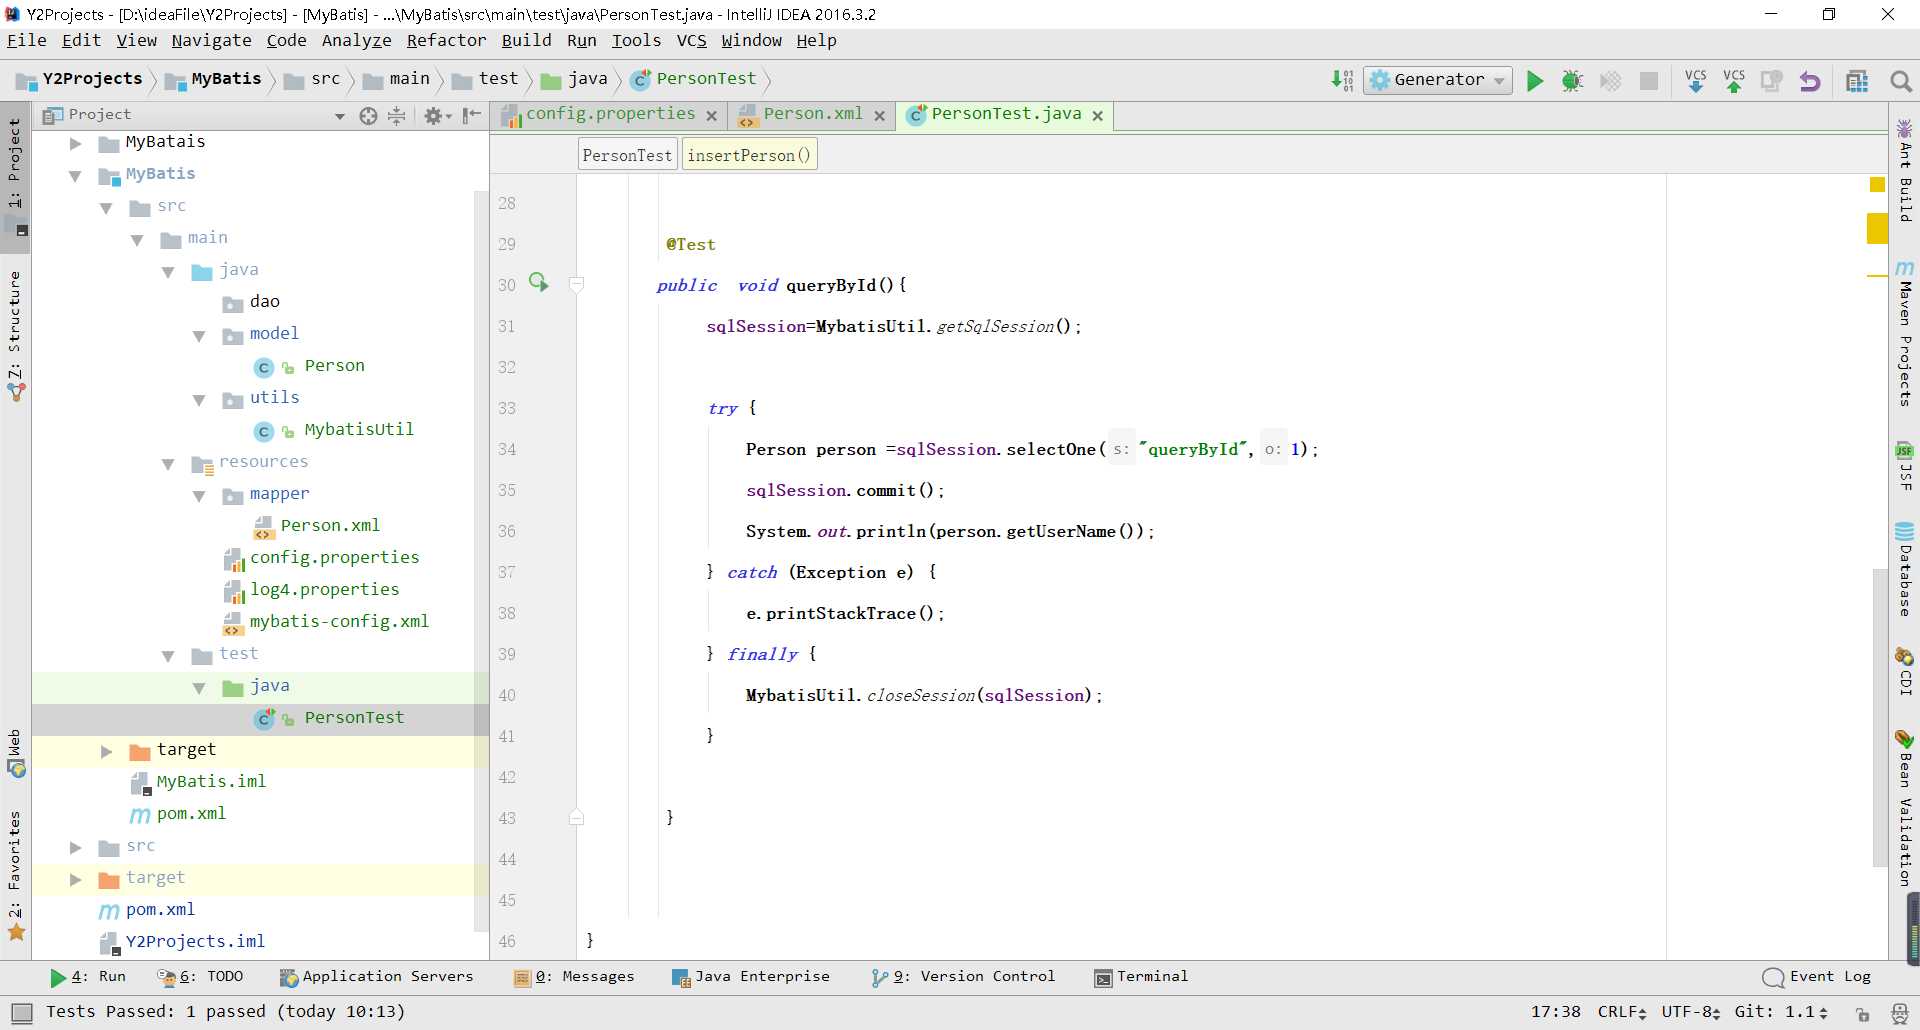Open the Project view selector dropdown
Screen dimensions: 1920x1030
pos(340,116)
